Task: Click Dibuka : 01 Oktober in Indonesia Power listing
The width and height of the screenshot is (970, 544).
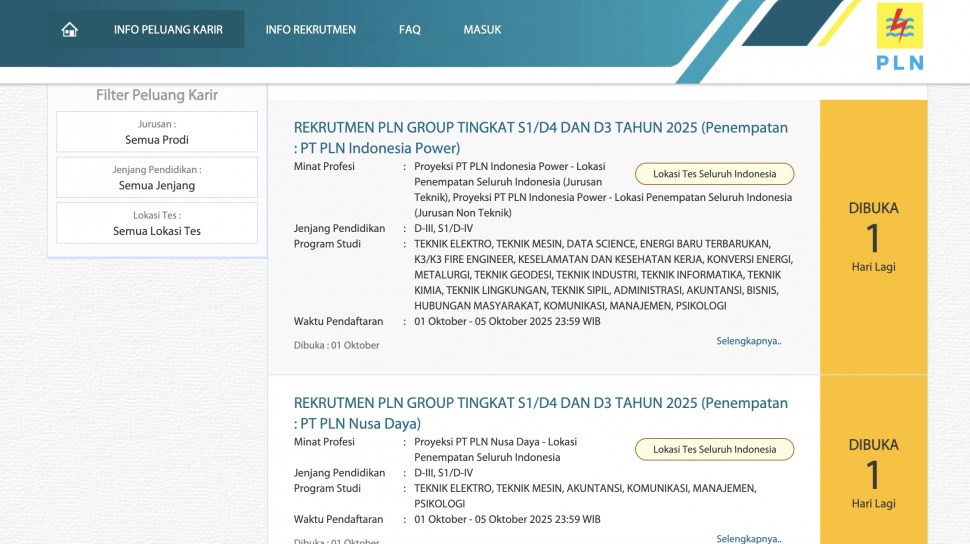Action: [337, 345]
